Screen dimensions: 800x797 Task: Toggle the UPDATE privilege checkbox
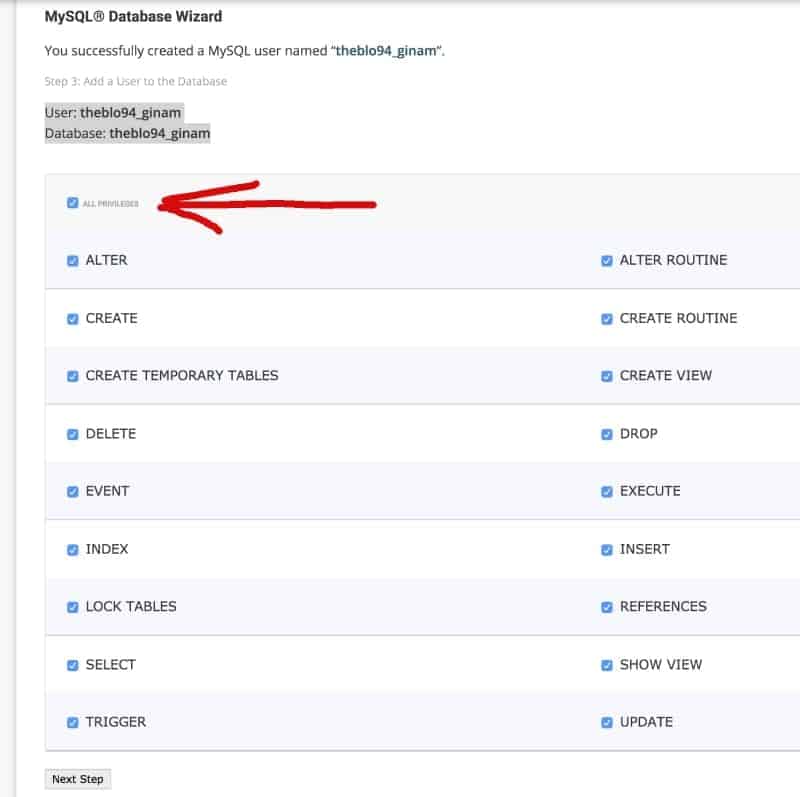coord(607,723)
